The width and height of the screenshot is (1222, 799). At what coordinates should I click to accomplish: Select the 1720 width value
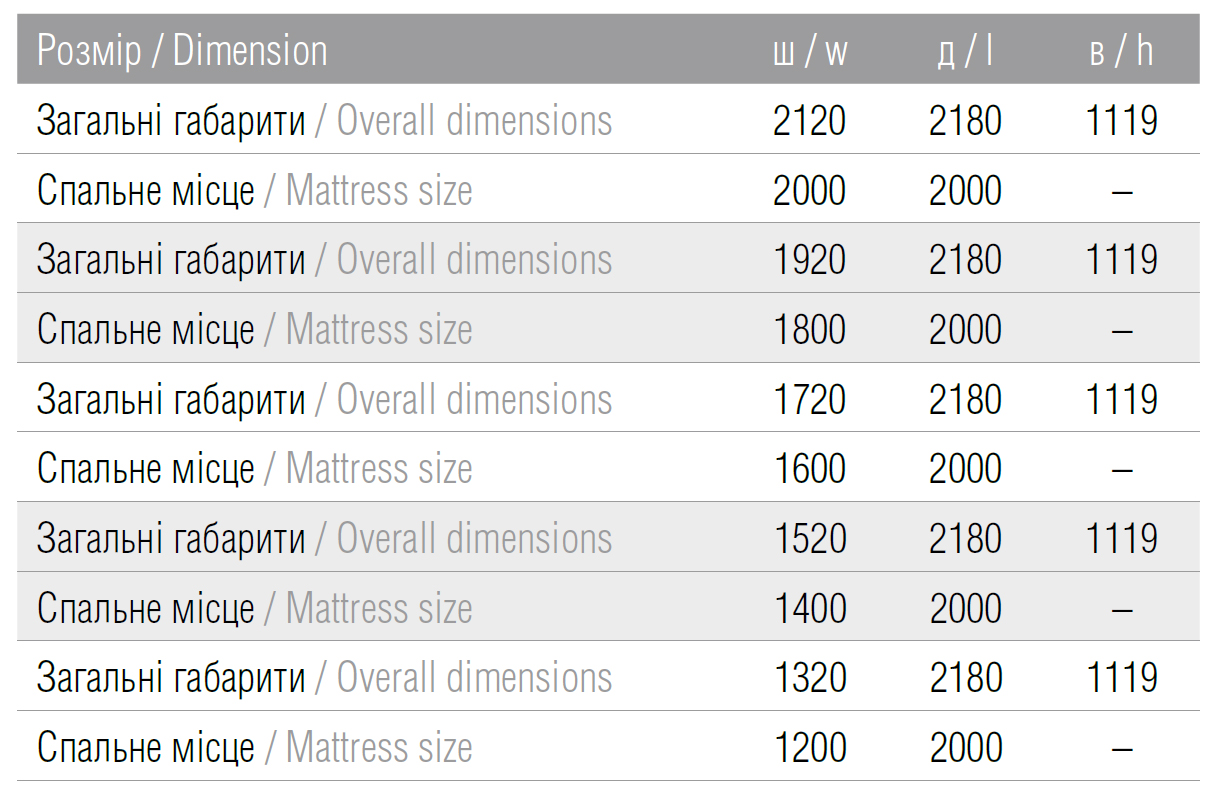click(x=810, y=400)
